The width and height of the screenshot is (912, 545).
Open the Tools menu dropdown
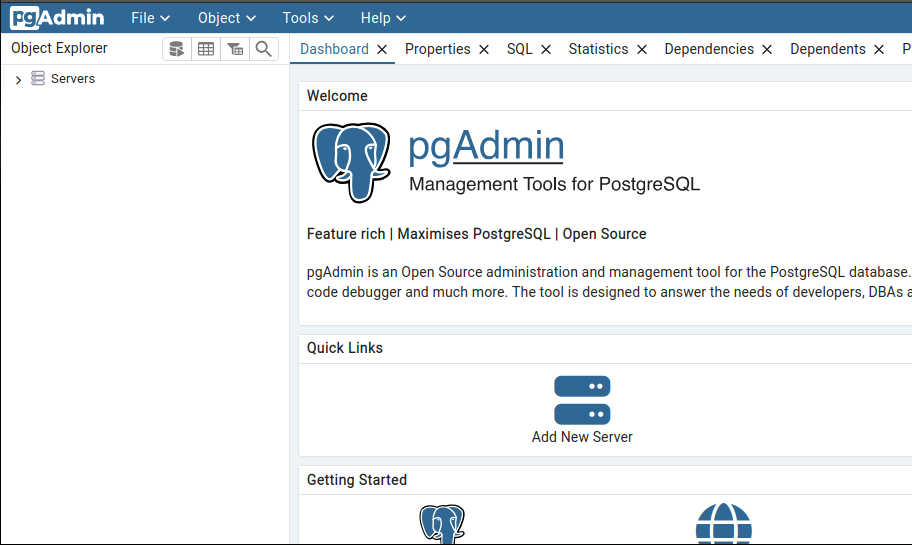[x=308, y=18]
